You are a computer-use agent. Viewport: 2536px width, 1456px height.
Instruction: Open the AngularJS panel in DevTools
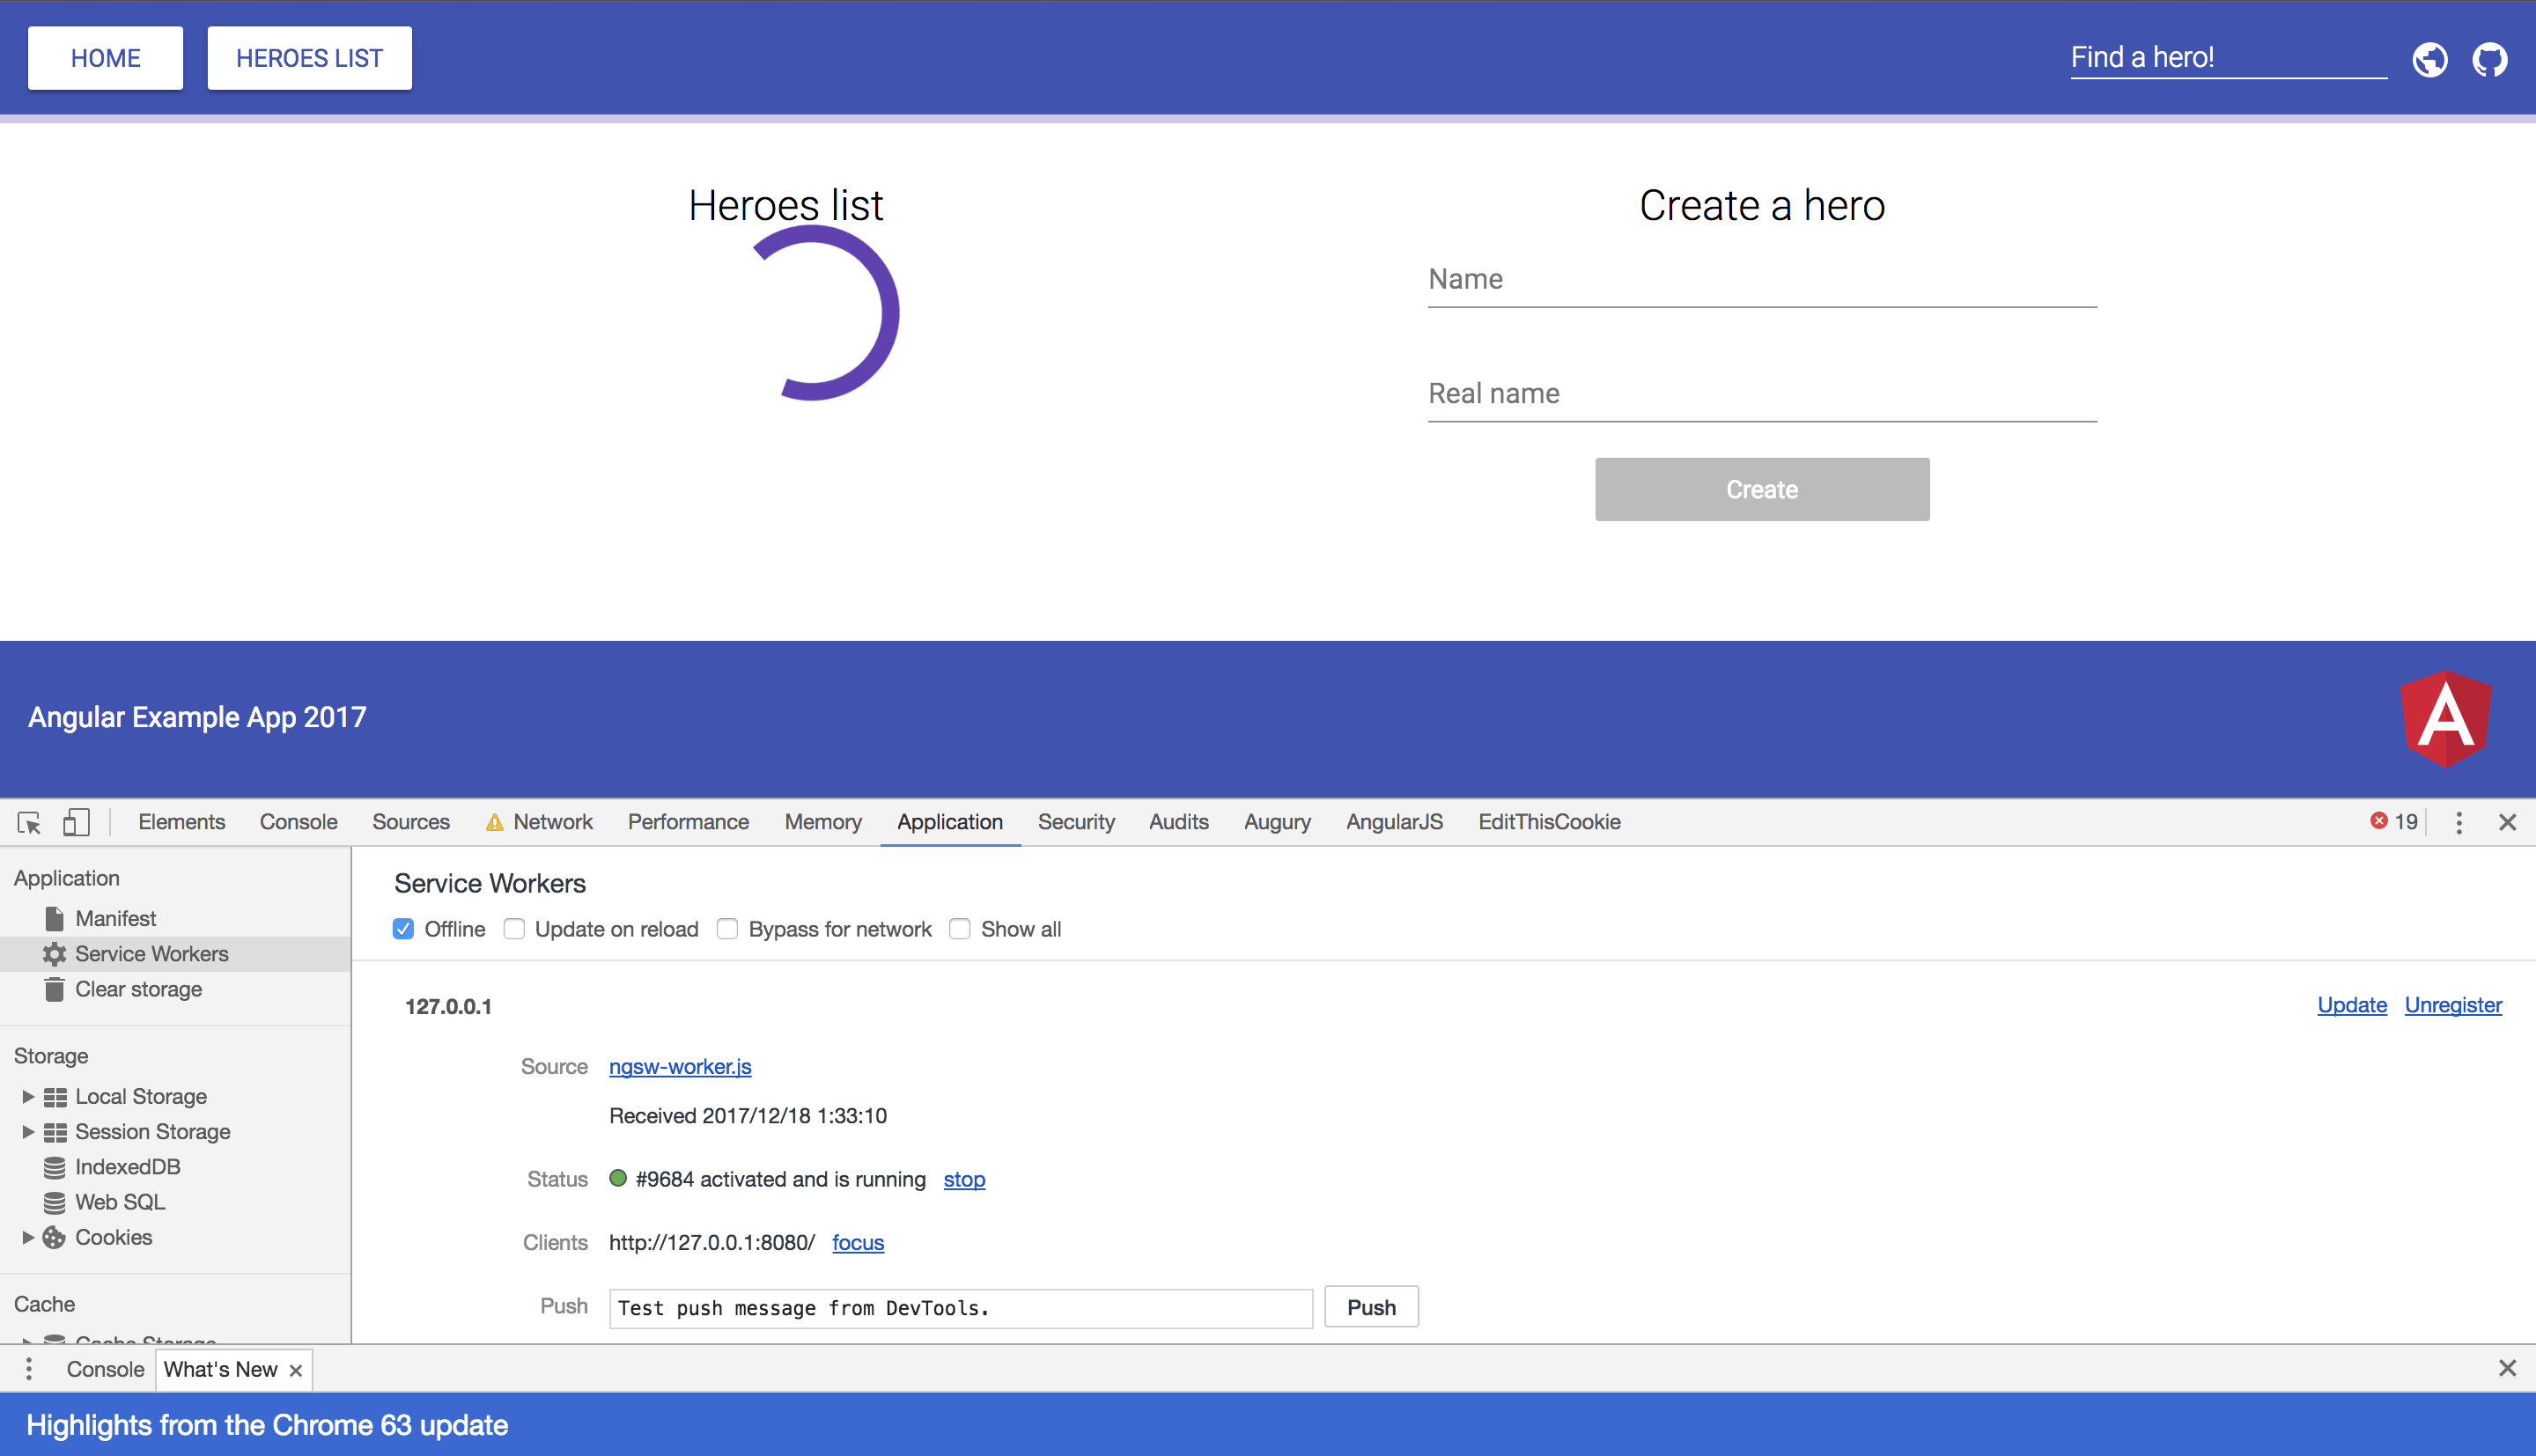1394,822
